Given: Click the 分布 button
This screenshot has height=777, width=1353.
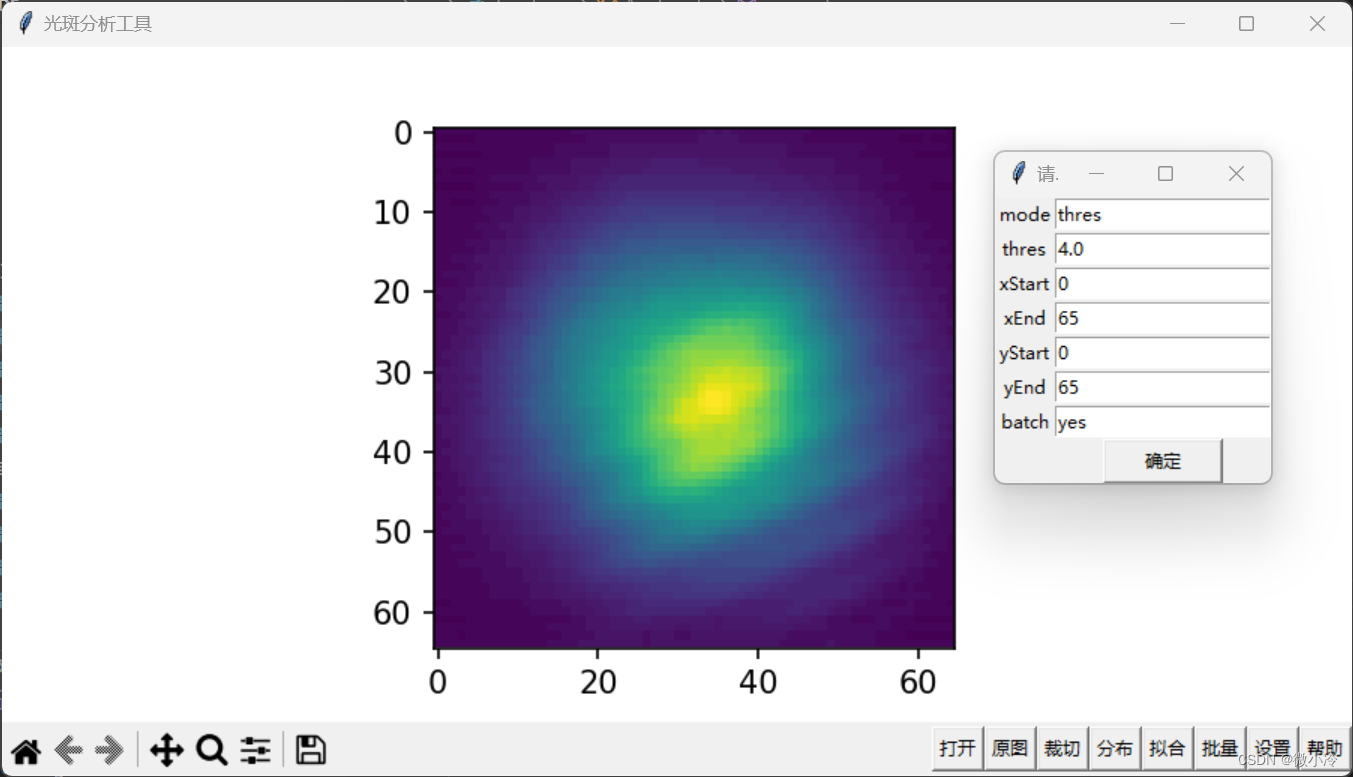Looking at the screenshot, I should pos(1114,749).
